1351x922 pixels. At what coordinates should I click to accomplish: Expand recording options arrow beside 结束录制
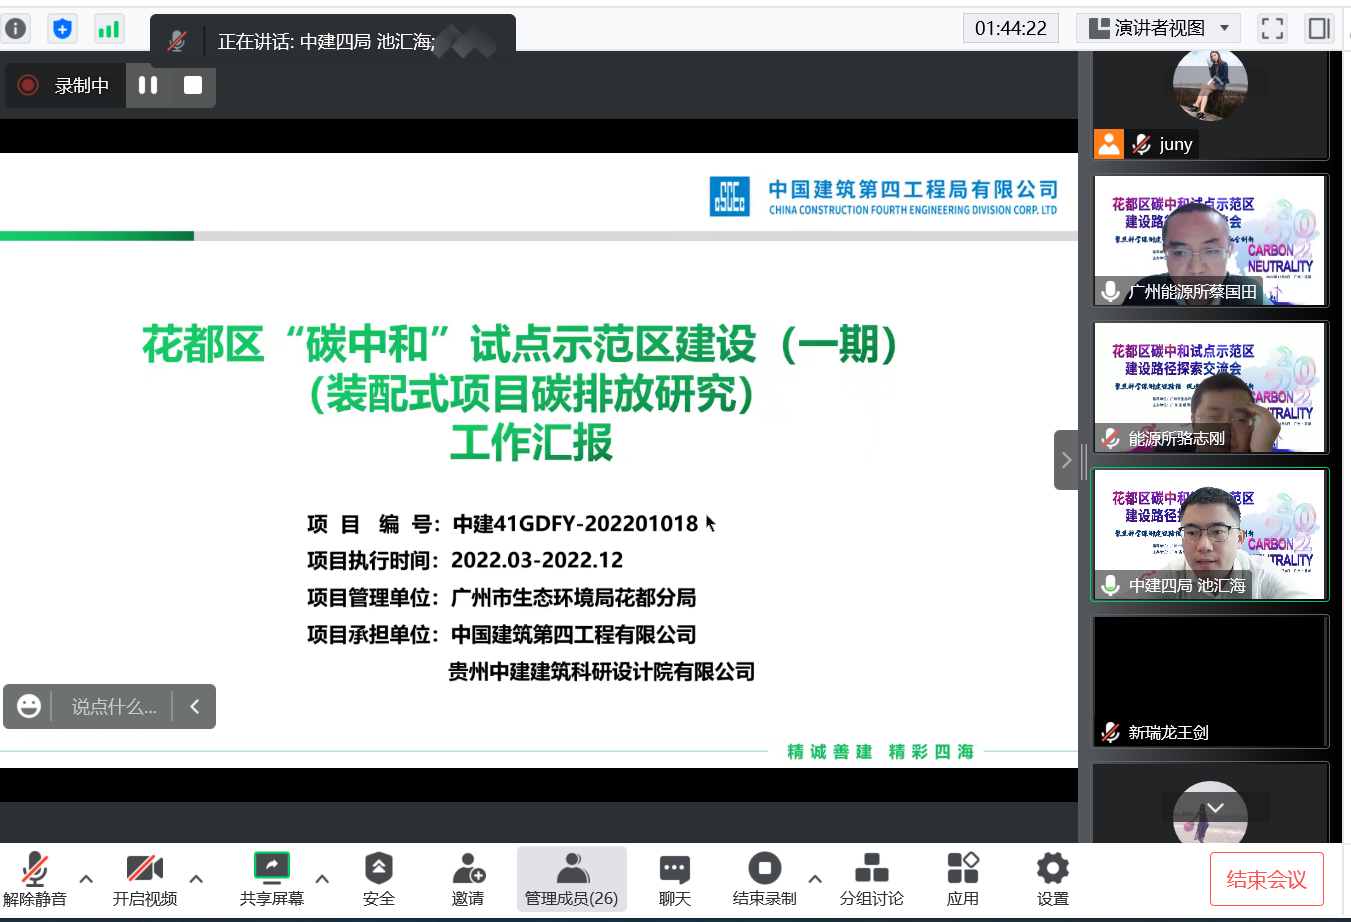coord(815,879)
